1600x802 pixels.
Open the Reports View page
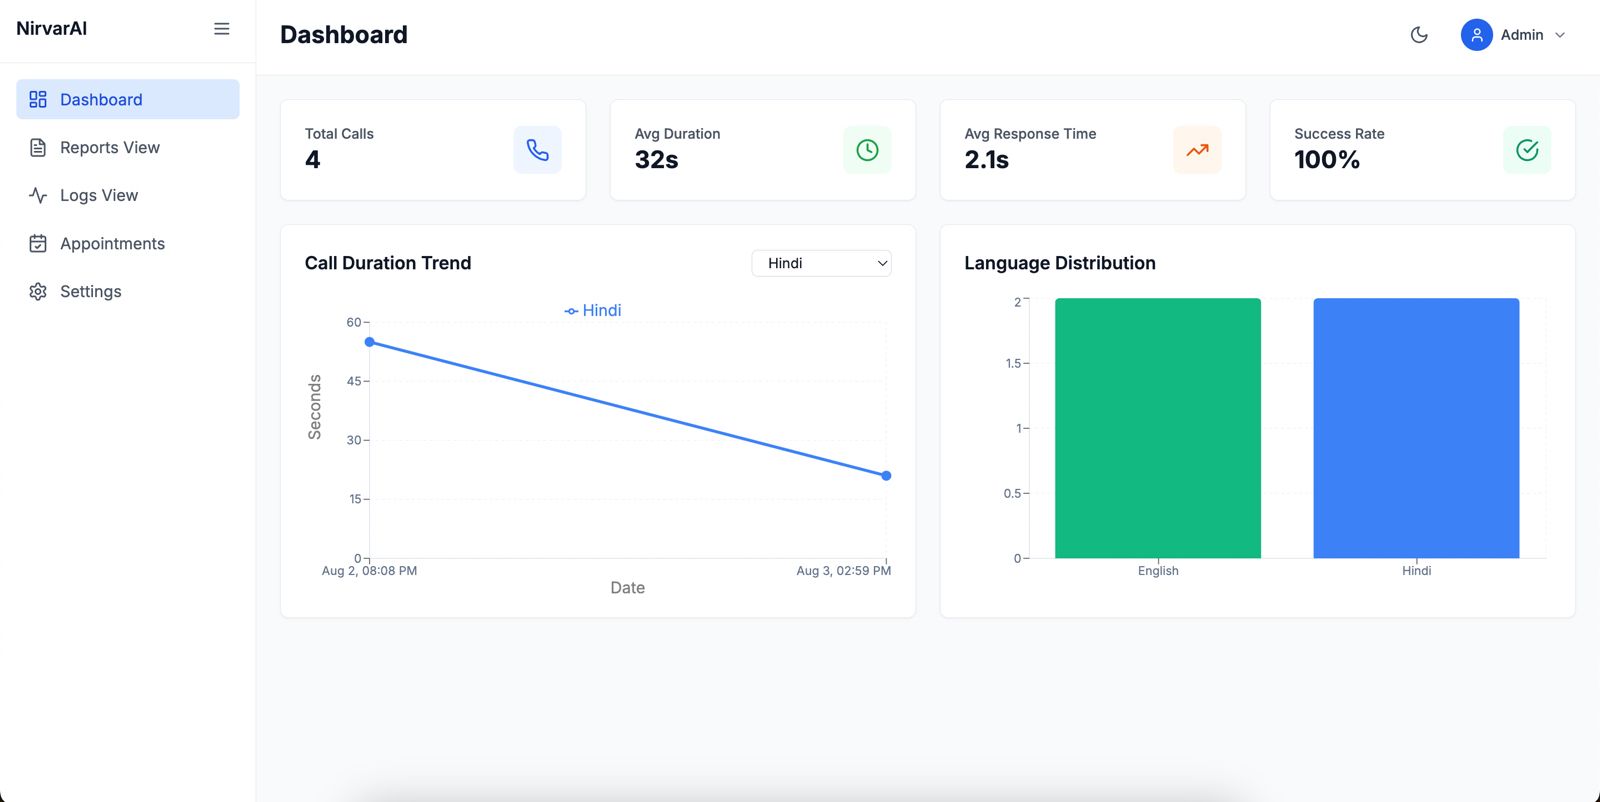109,147
